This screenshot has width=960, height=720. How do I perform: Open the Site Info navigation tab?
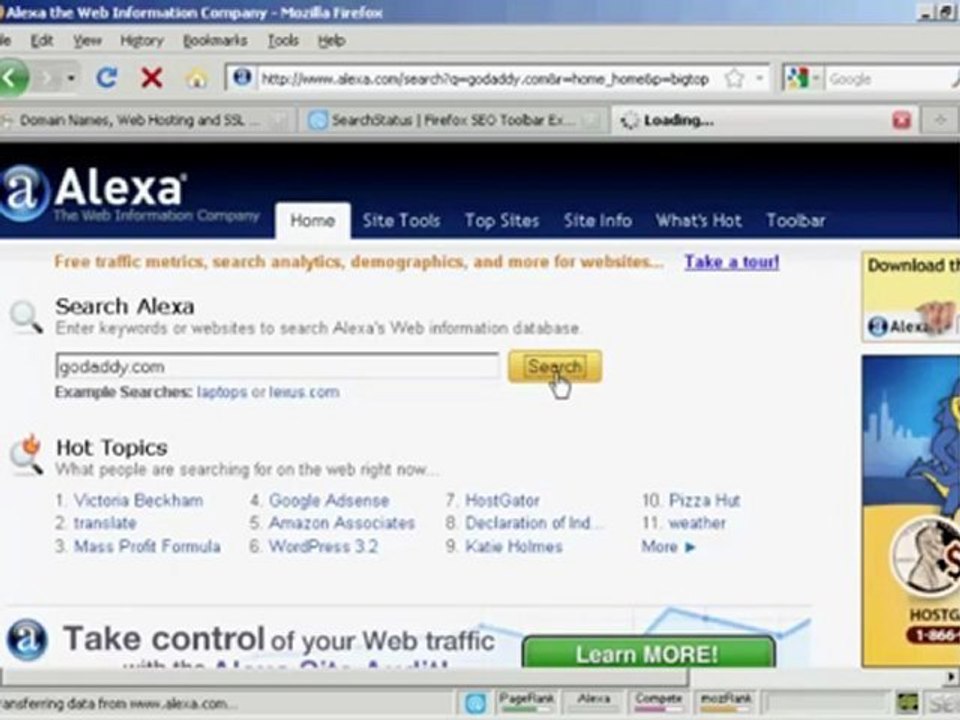pos(598,221)
